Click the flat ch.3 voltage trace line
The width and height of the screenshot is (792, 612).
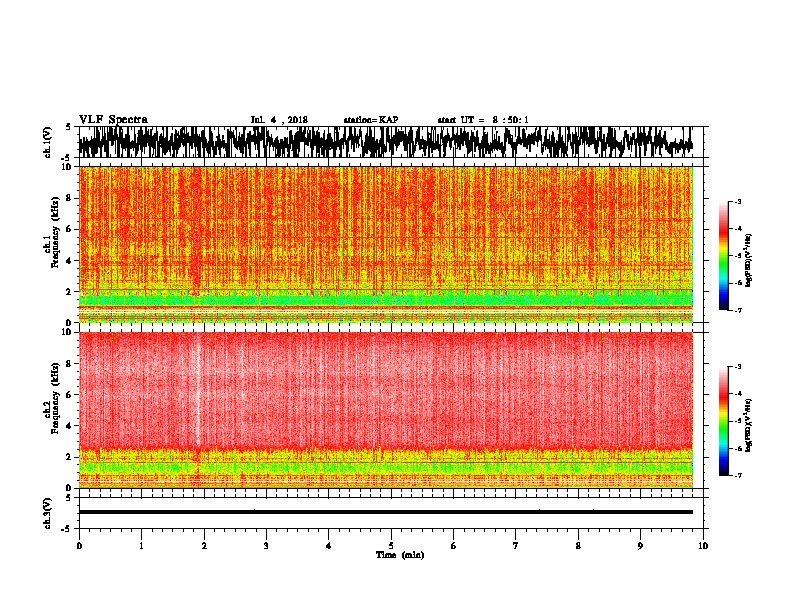pos(386,512)
